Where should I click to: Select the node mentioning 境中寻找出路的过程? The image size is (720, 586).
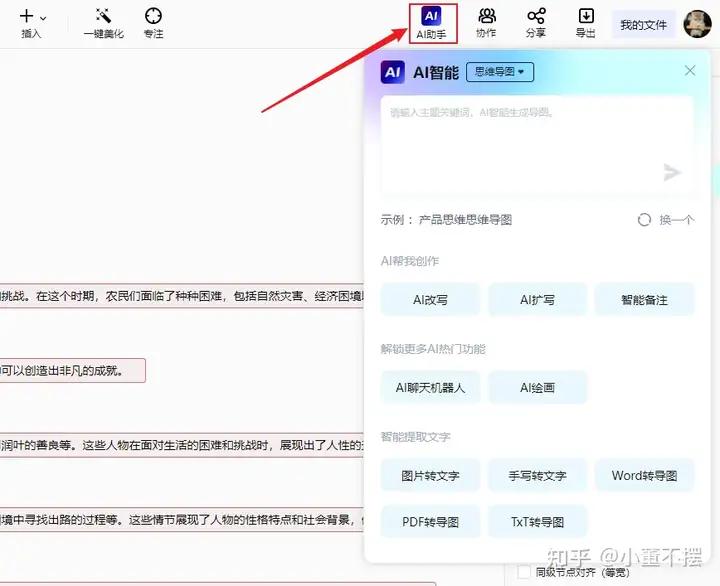coord(182,520)
